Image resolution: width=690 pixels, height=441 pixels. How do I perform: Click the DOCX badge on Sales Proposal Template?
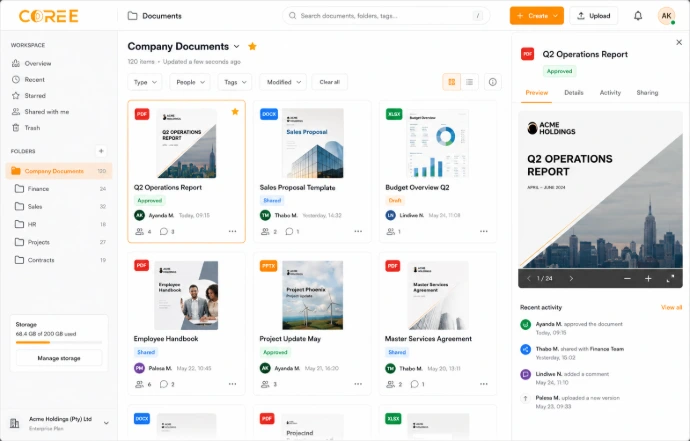(268, 114)
